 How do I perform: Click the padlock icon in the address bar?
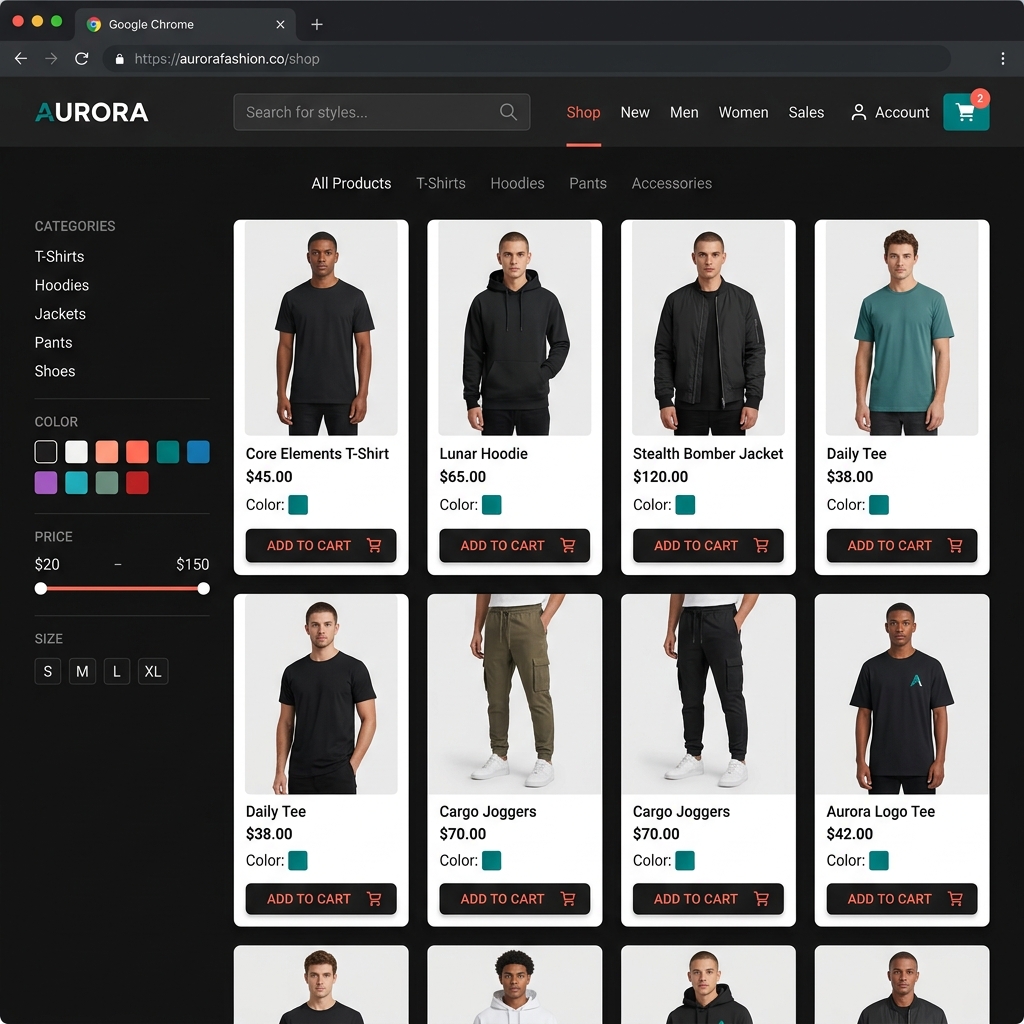[x=120, y=59]
